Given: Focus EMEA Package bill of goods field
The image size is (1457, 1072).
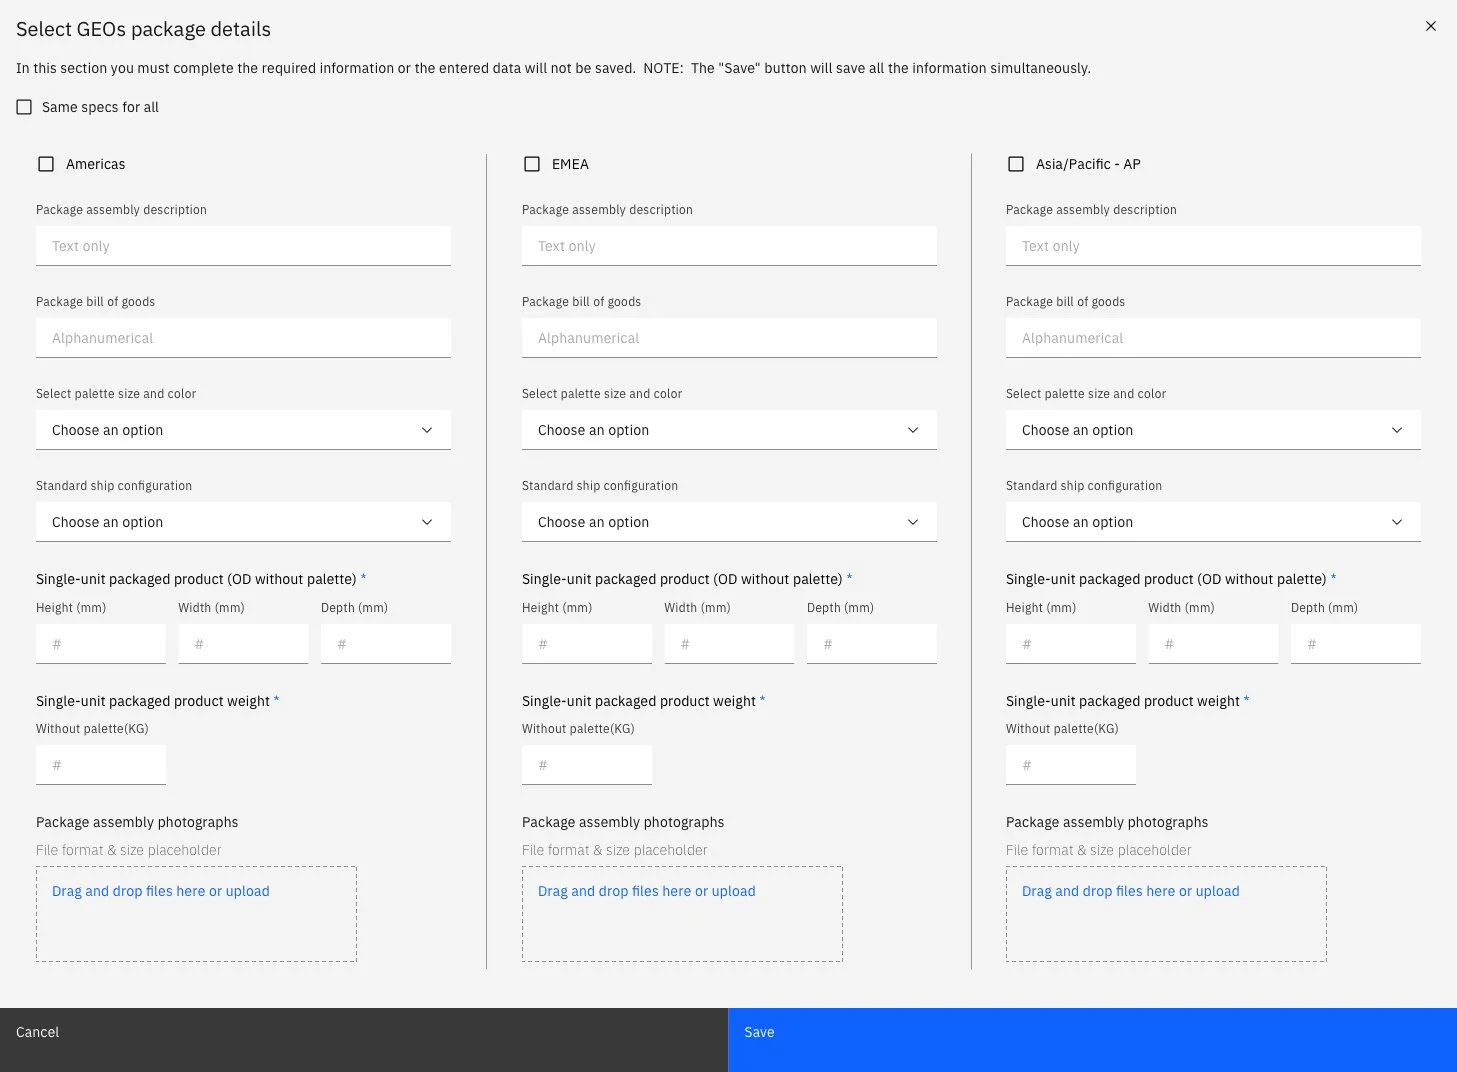Looking at the screenshot, I should click(729, 338).
